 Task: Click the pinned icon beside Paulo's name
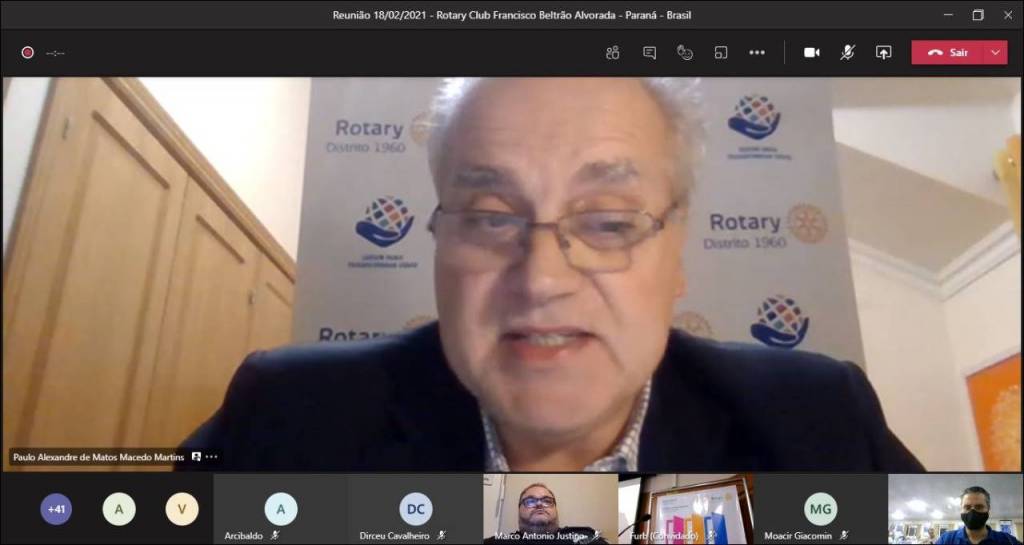click(x=196, y=457)
